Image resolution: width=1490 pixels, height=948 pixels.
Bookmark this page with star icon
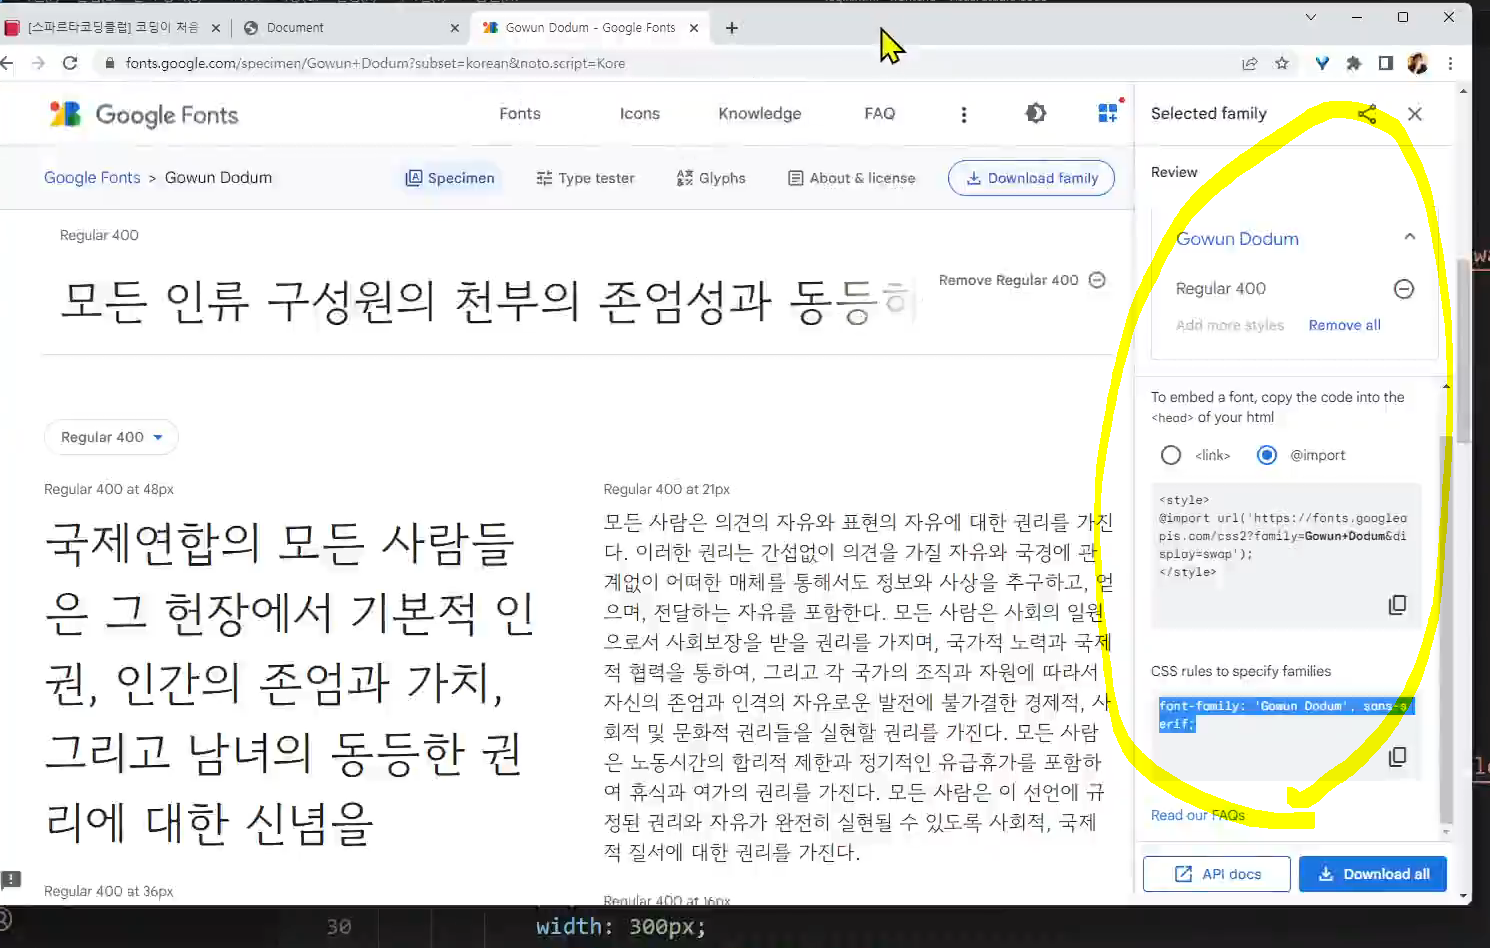coord(1282,63)
